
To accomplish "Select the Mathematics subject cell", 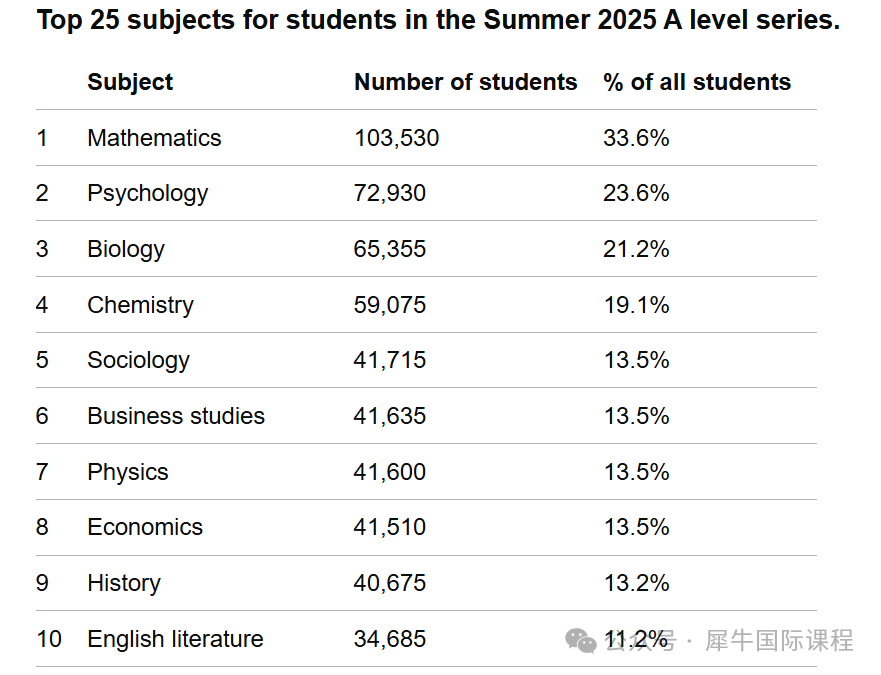I will [x=154, y=138].
